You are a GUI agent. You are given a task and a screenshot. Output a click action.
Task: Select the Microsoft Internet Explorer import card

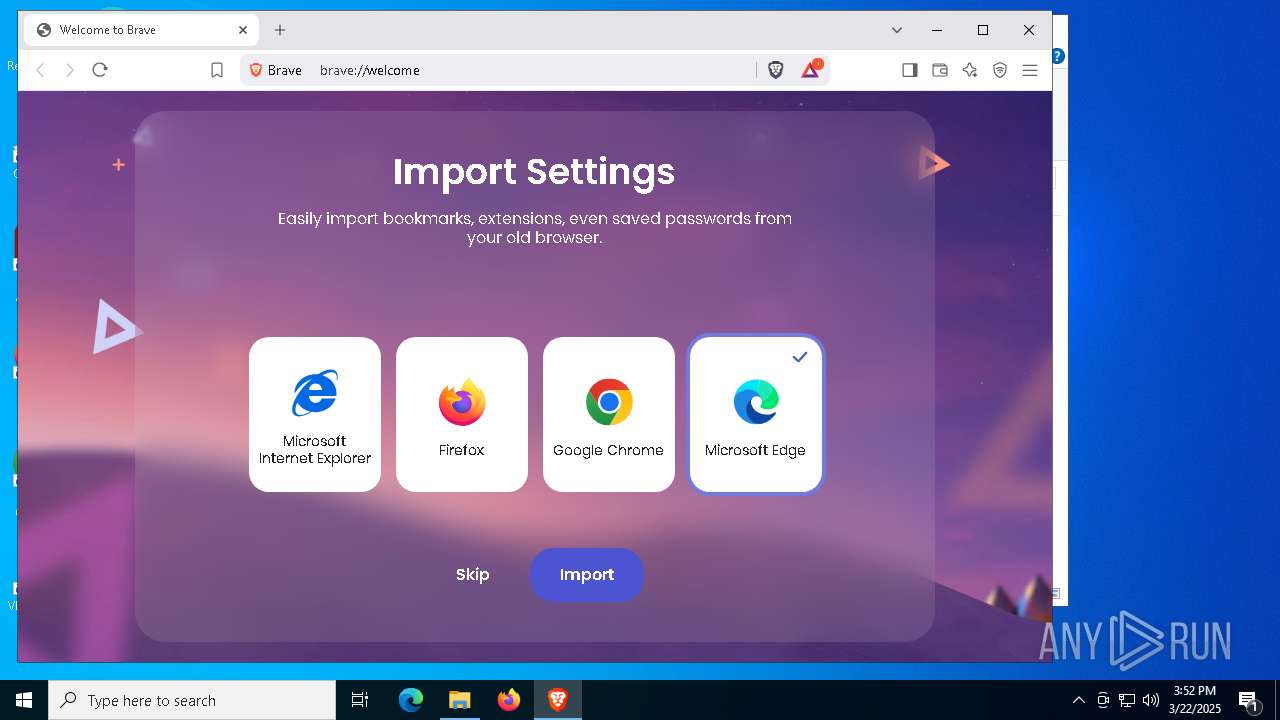[315, 414]
